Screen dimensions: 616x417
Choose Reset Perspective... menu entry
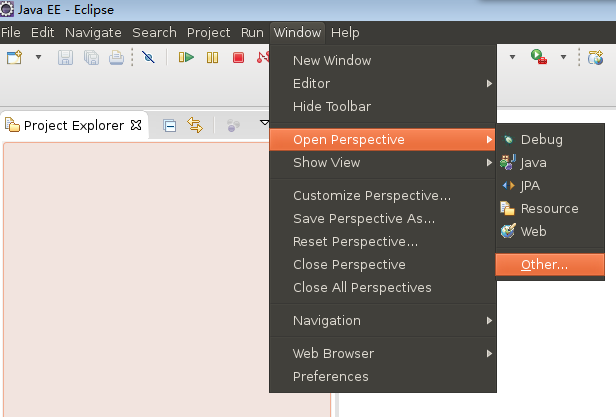click(x=355, y=241)
